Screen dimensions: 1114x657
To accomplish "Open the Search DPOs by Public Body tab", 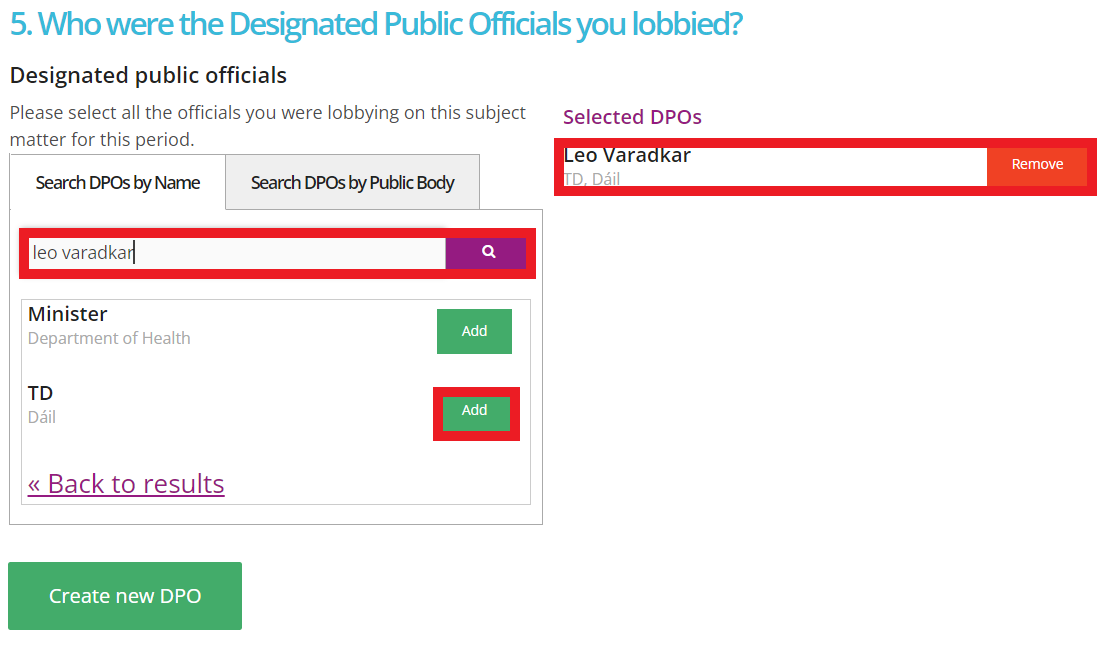I will (x=352, y=183).
